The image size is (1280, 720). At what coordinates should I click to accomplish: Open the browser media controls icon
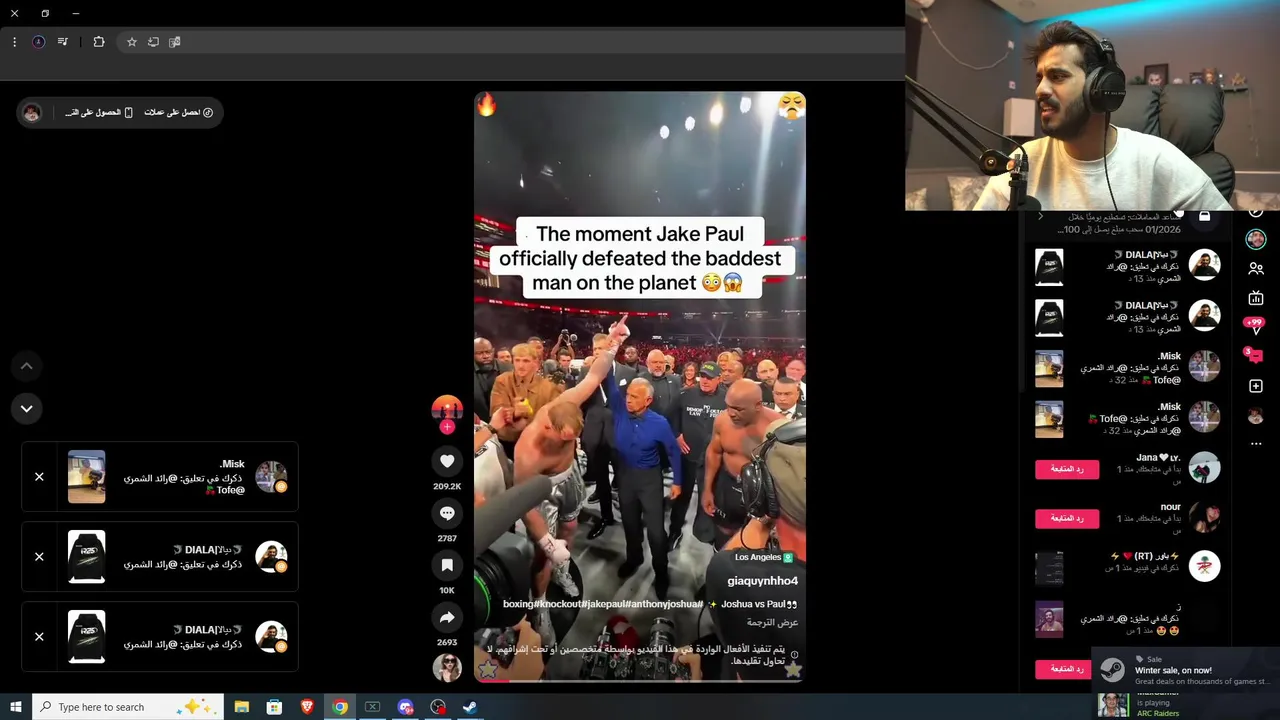pos(62,42)
